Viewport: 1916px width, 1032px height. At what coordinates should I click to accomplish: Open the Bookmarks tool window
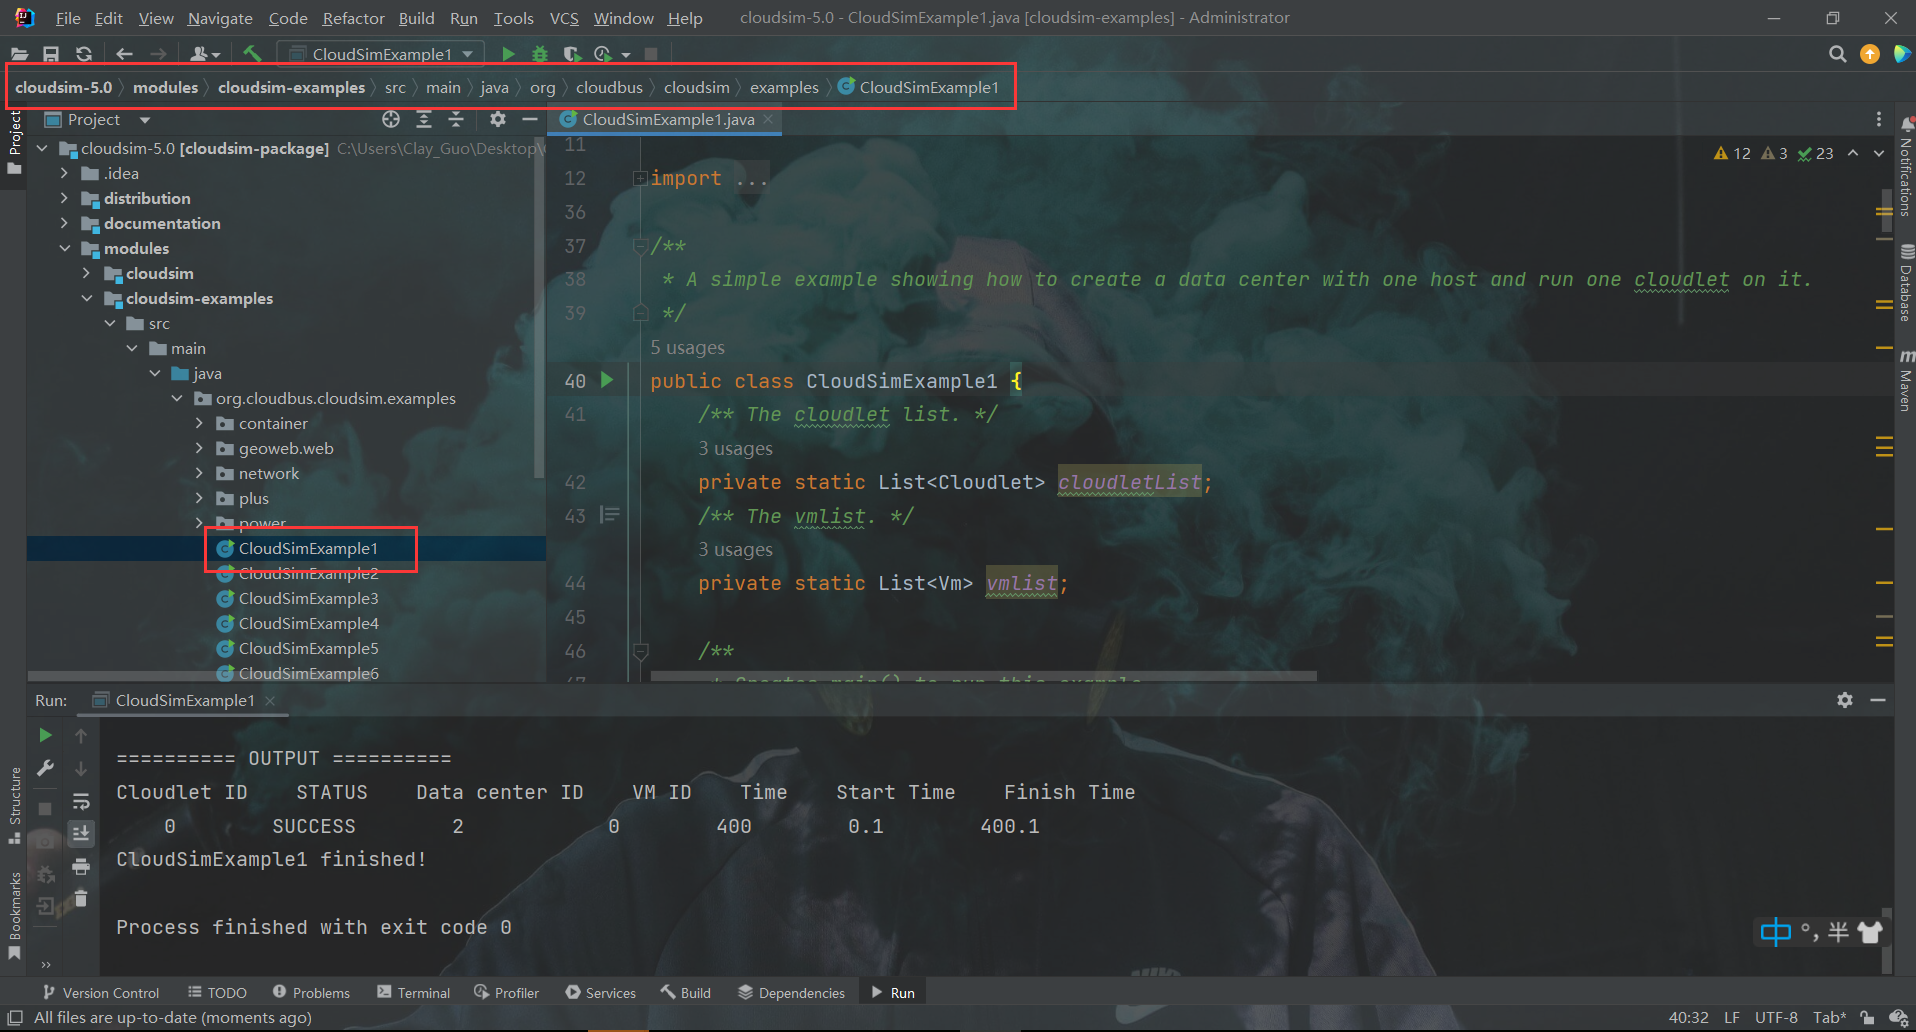pyautogui.click(x=15, y=915)
